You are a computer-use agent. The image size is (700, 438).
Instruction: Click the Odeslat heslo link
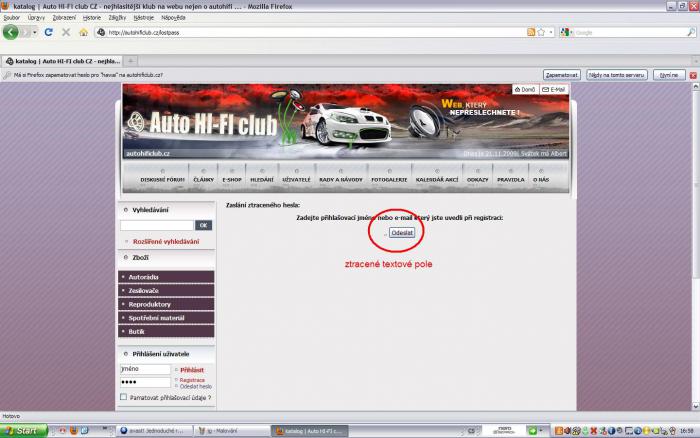pyautogui.click(x=196, y=386)
